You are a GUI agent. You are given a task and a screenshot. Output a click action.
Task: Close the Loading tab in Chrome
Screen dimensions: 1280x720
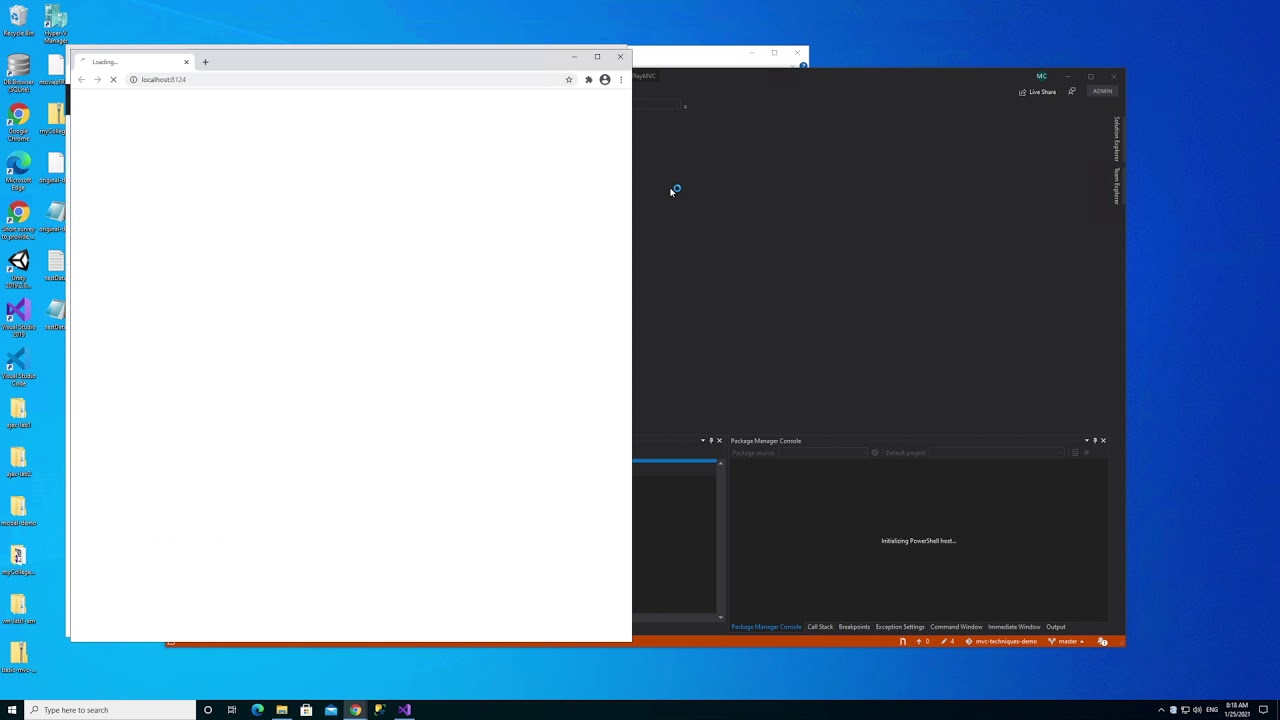click(x=186, y=62)
